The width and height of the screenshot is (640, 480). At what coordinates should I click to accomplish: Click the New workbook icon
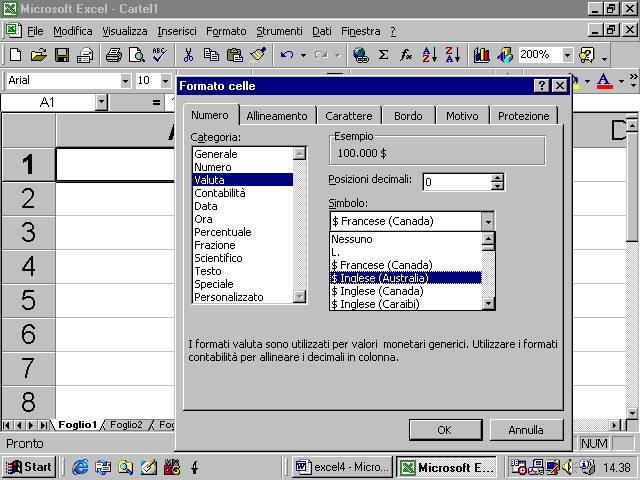point(16,55)
